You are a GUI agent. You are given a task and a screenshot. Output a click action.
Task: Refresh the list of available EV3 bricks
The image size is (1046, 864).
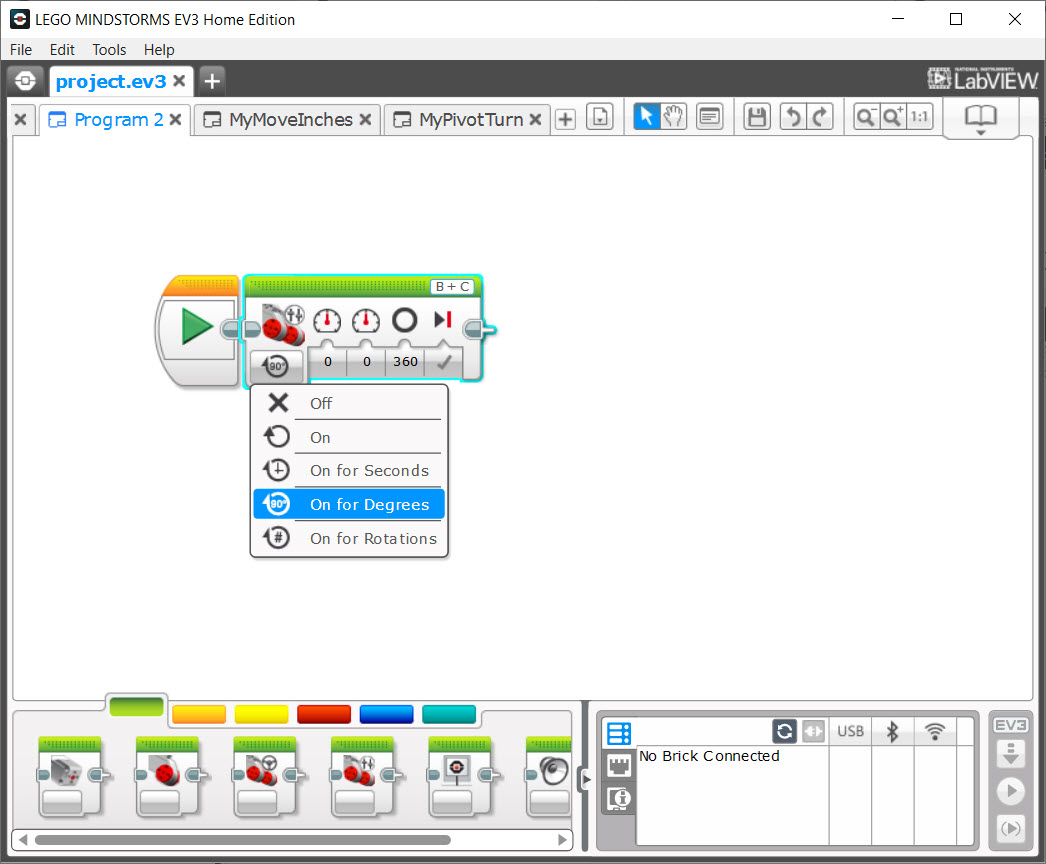784,731
